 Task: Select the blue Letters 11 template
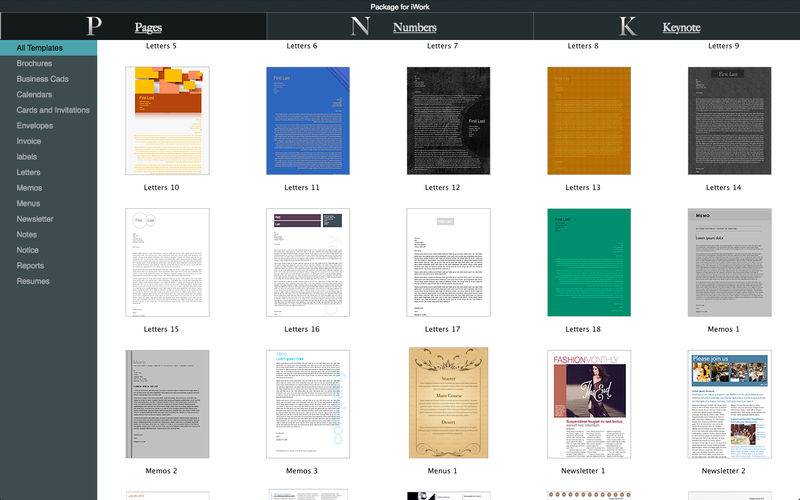point(308,121)
